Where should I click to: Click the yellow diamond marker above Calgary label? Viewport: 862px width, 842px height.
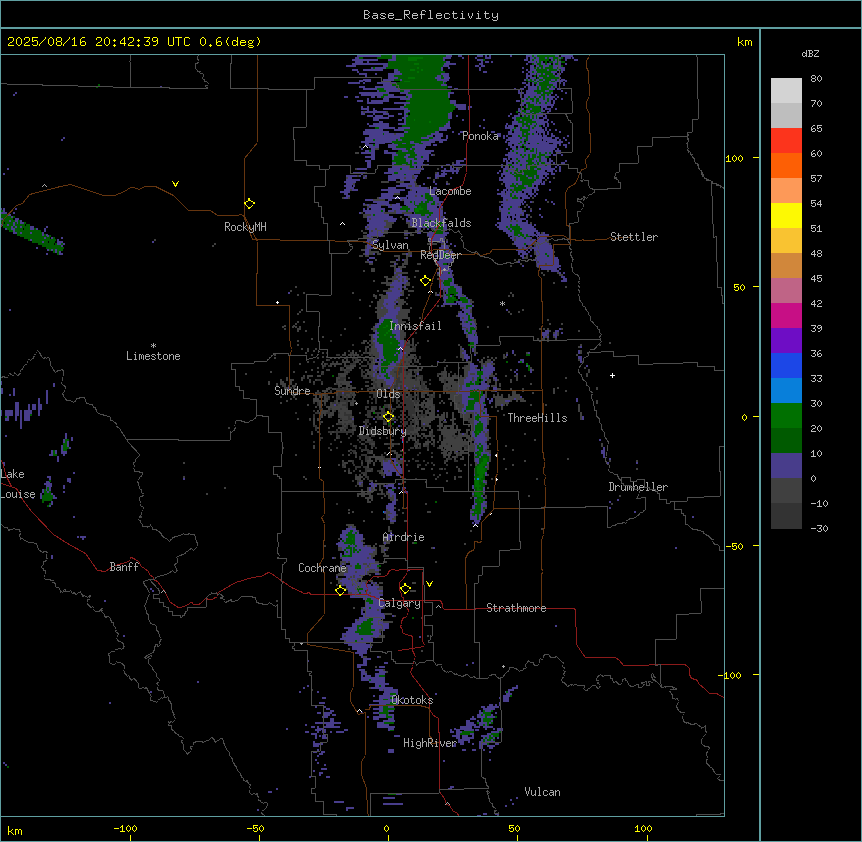405,589
